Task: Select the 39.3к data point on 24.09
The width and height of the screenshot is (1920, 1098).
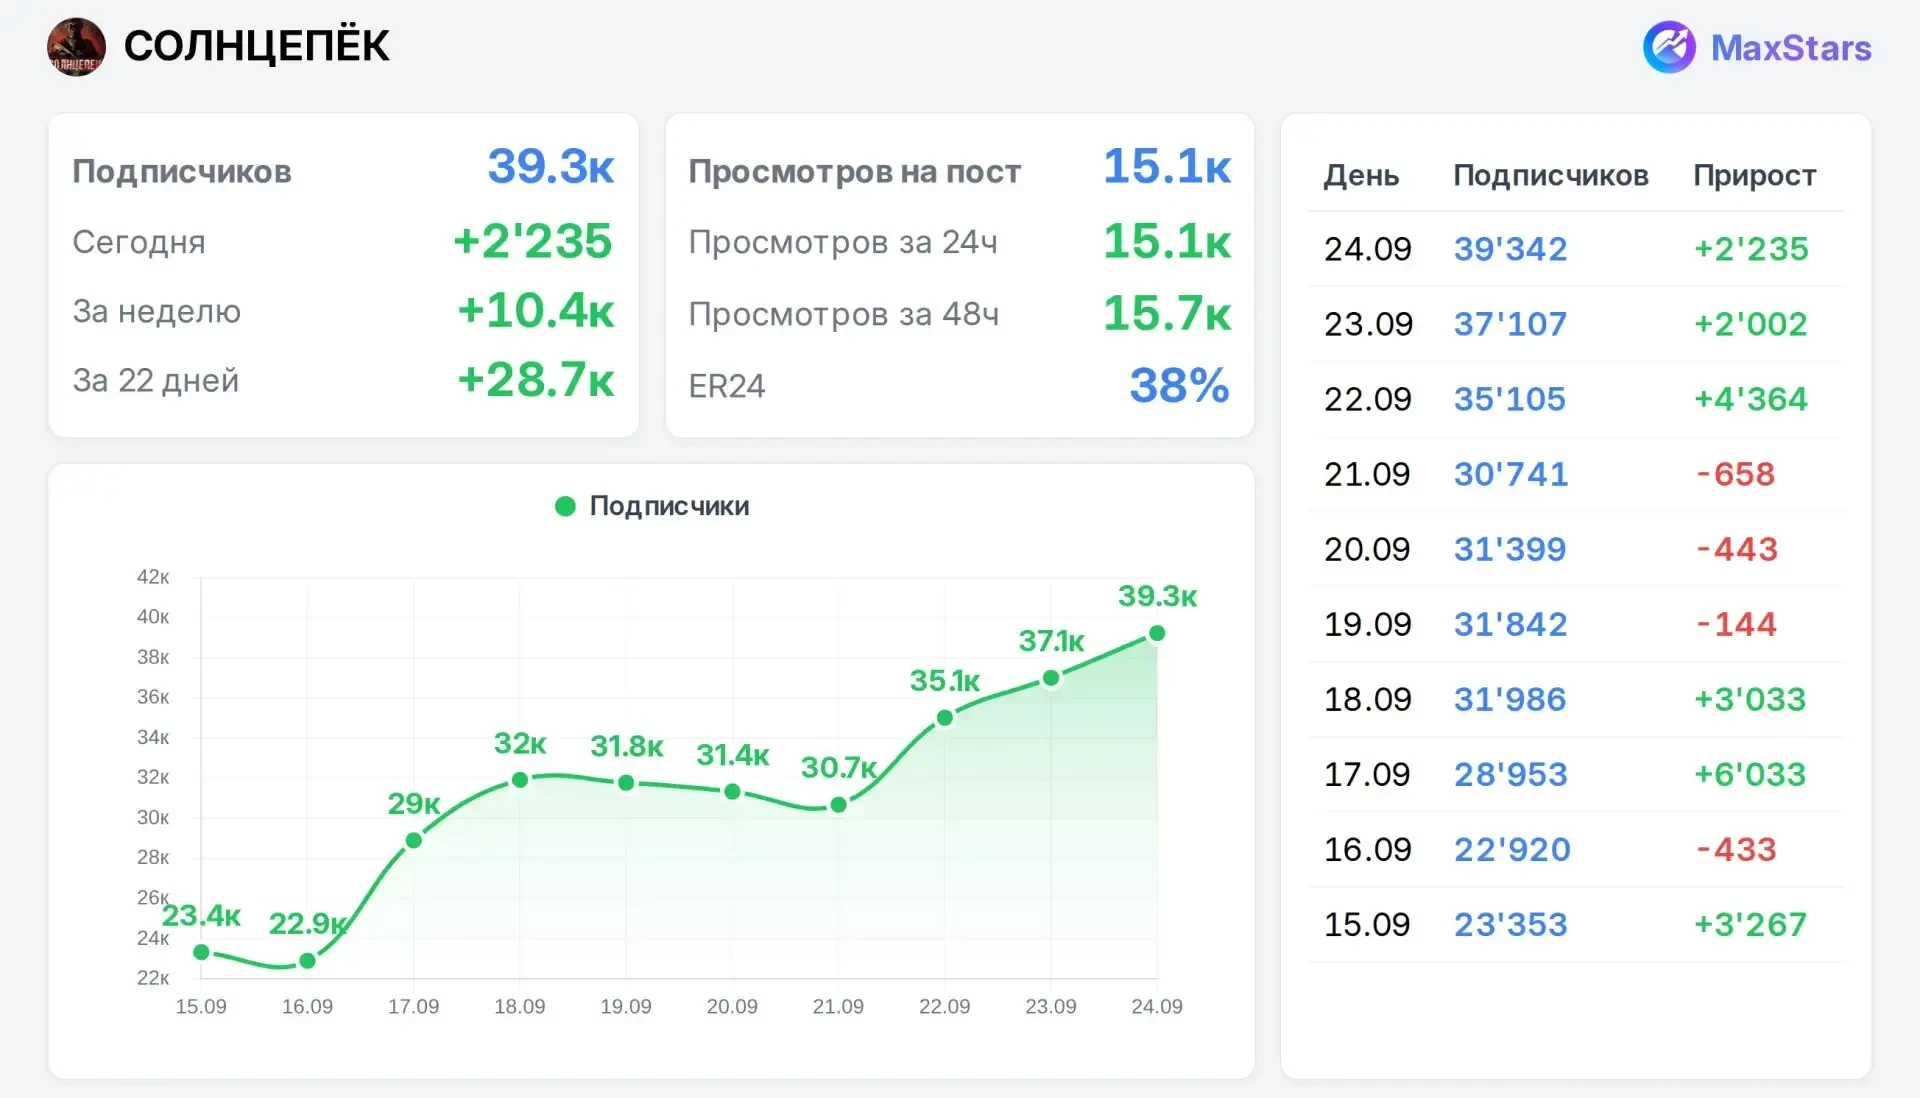Action: pos(1157,633)
